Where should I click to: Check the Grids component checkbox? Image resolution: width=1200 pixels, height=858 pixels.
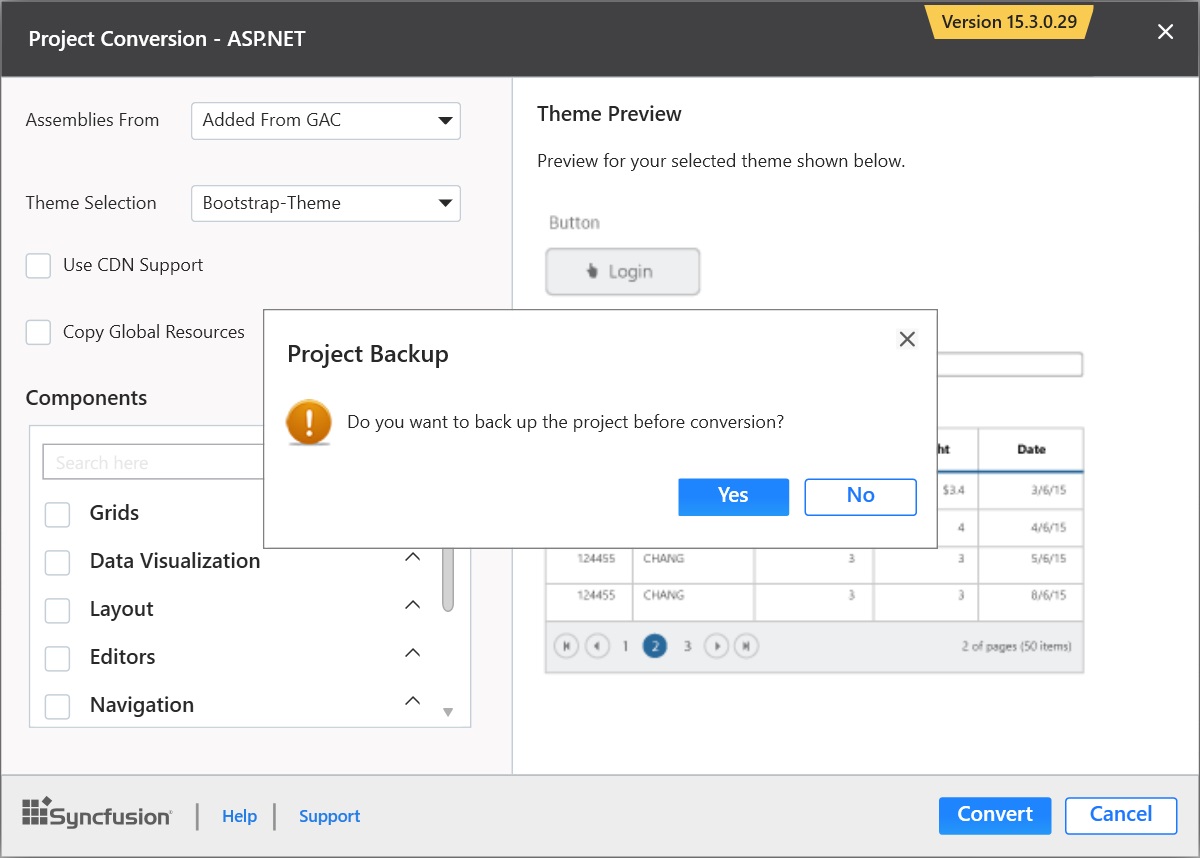[57, 513]
